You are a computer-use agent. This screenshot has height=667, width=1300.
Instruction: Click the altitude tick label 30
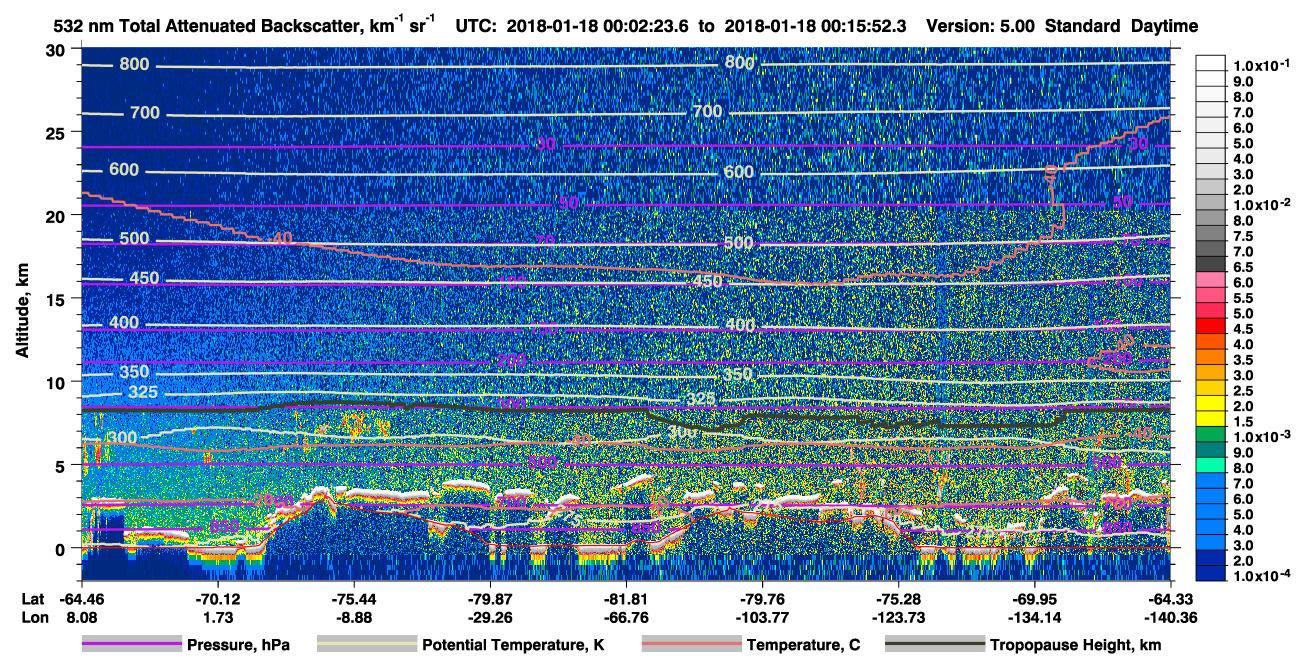[x=58, y=50]
